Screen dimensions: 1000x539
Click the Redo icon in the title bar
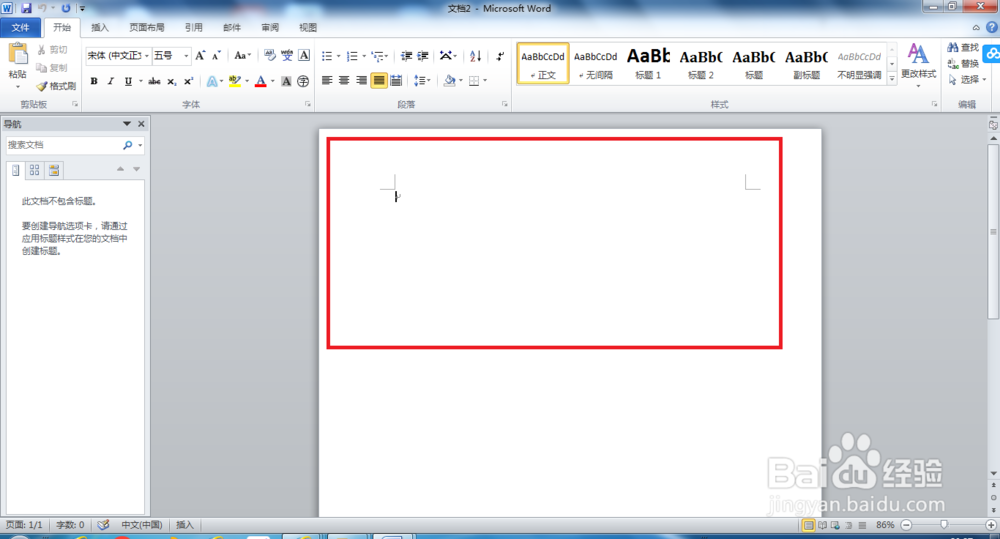coord(66,8)
